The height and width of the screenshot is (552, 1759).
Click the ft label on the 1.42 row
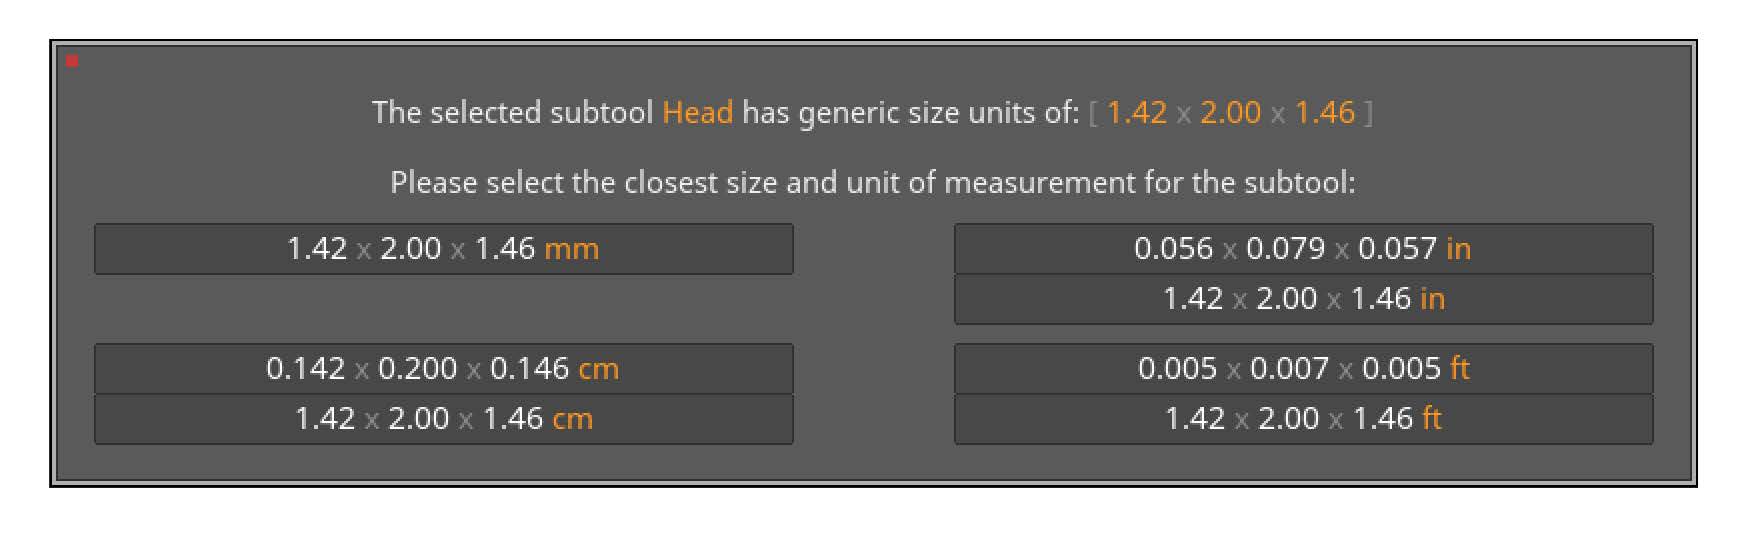point(1432,419)
